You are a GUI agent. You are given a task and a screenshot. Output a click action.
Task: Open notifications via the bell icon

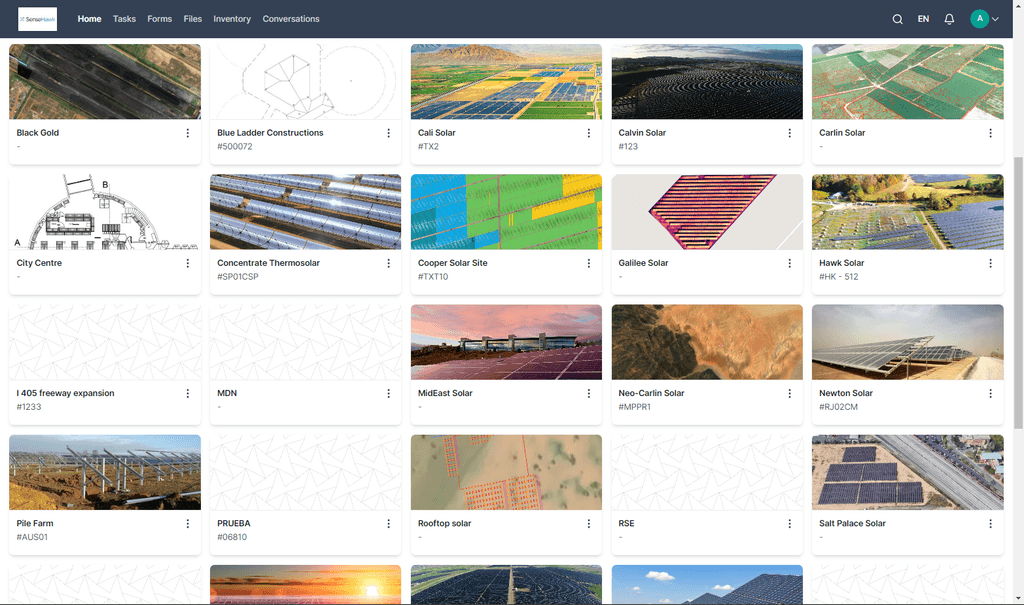(x=949, y=19)
